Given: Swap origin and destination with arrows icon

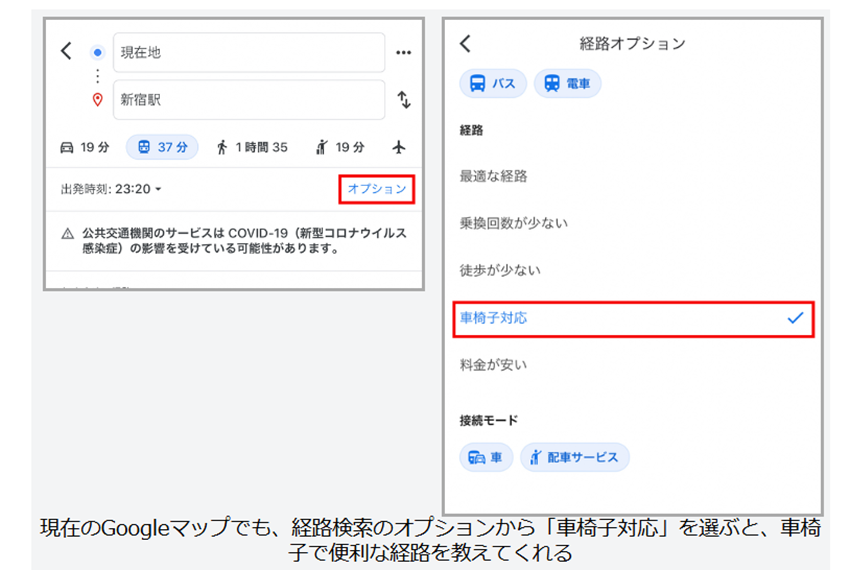Looking at the screenshot, I should pyautogui.click(x=404, y=100).
